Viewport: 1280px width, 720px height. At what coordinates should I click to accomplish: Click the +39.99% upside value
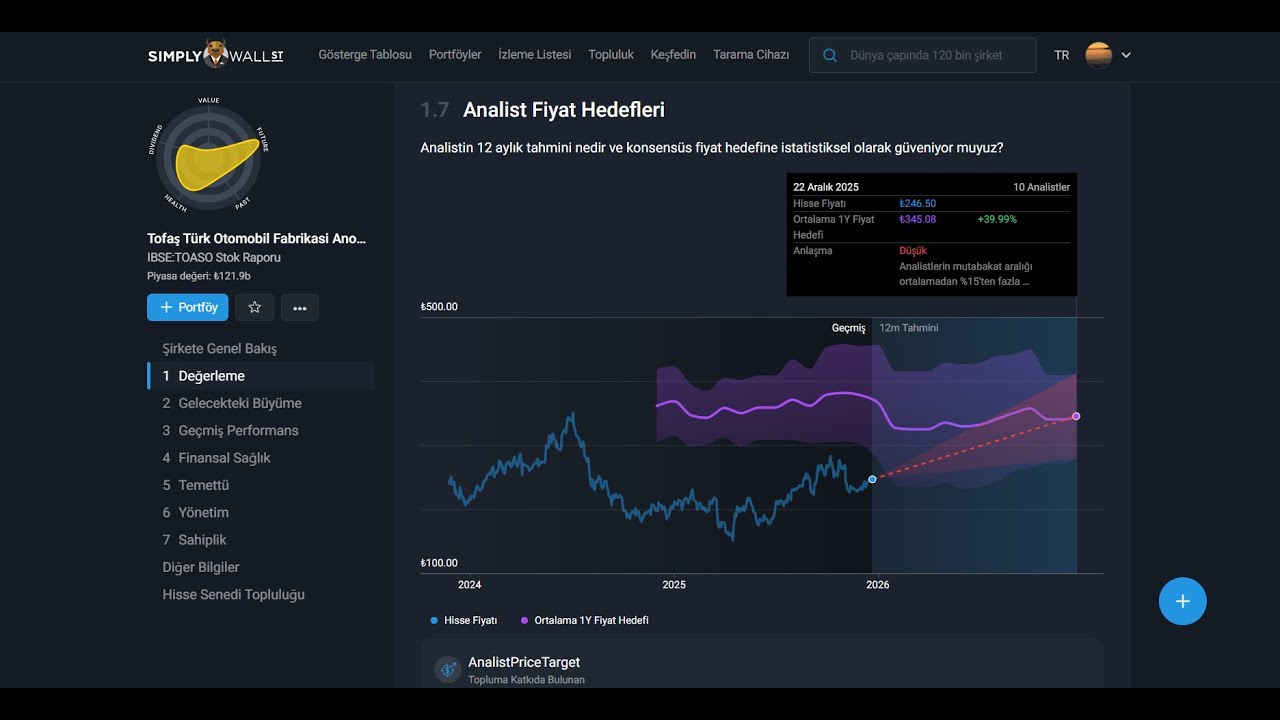[x=997, y=219]
